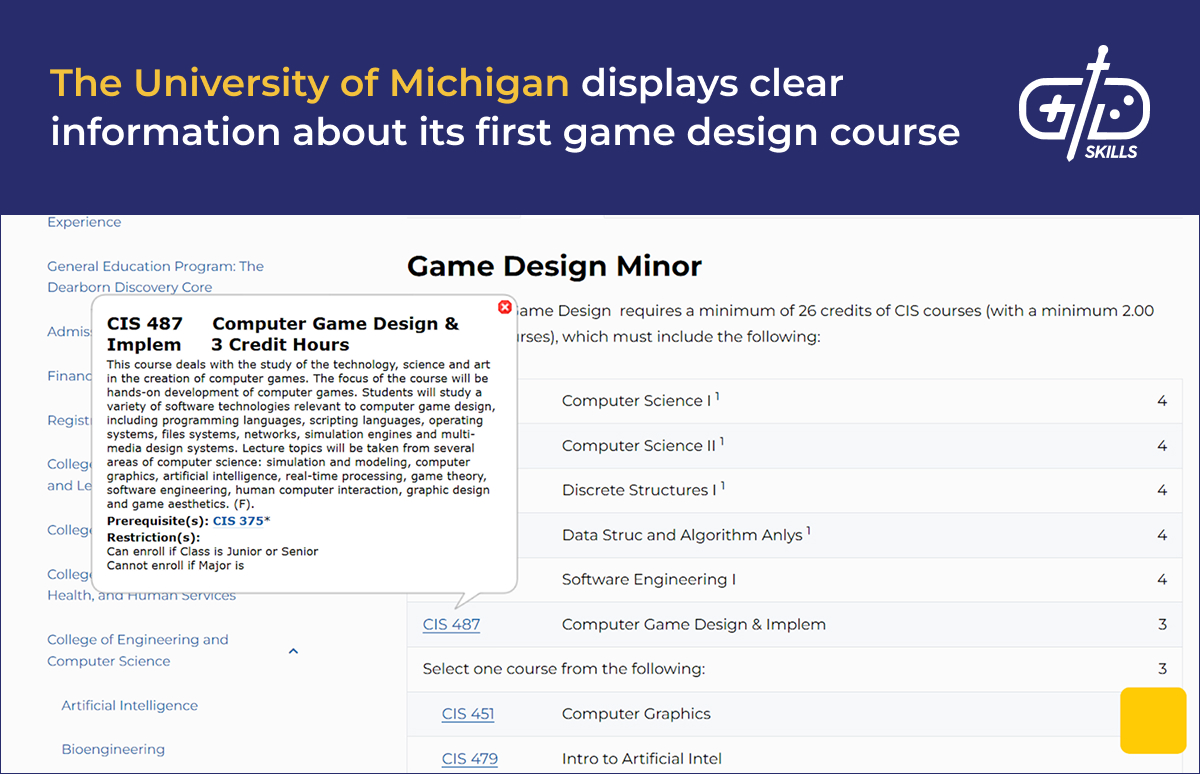
Task: Select the Computer Science II row text
Action: click(643, 445)
